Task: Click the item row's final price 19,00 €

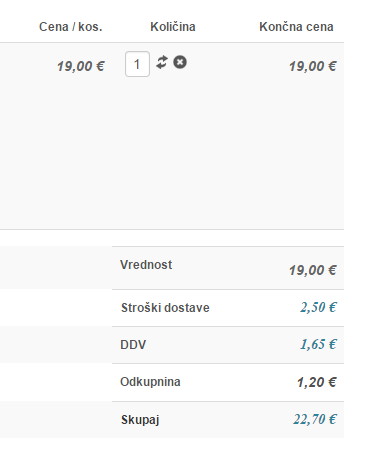Action: (x=313, y=66)
